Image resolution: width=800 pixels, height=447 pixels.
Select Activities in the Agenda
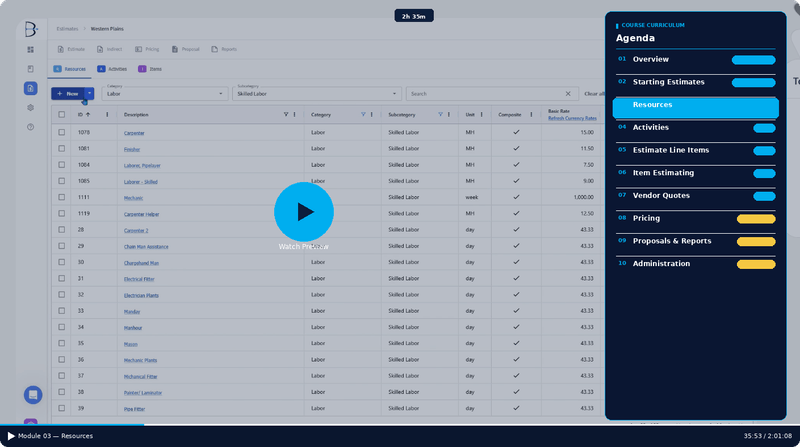pos(695,128)
